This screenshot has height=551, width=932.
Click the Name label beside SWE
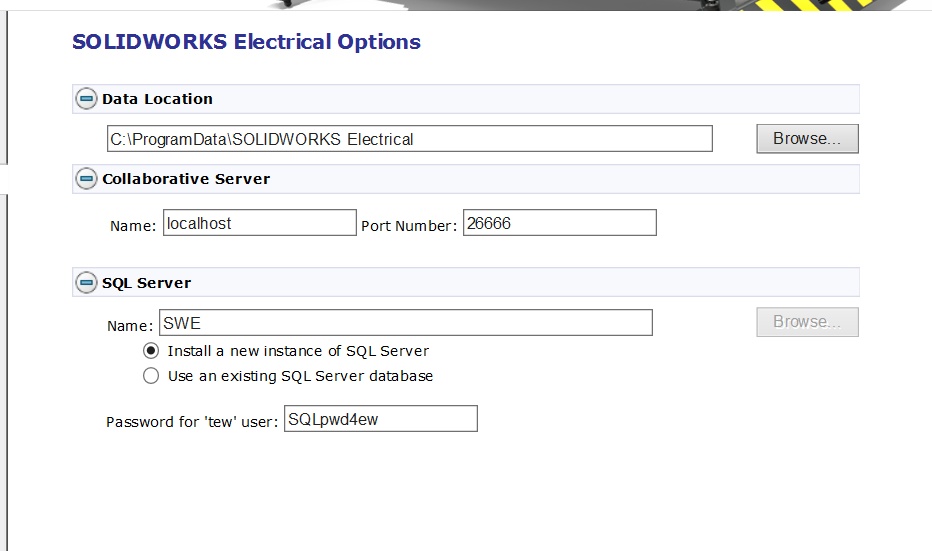130,326
